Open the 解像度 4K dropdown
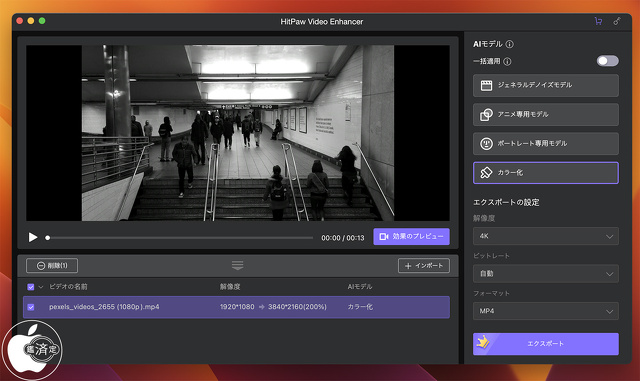This screenshot has width=640, height=381. [x=546, y=236]
